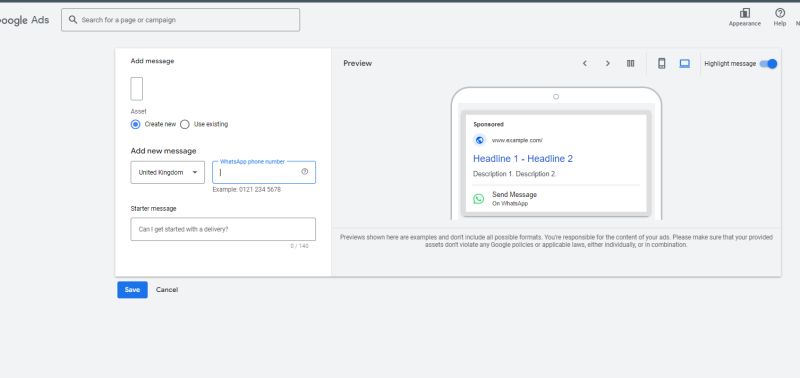The width and height of the screenshot is (800, 378).
Task: Toggle Highlight message switch
Action: (x=768, y=64)
